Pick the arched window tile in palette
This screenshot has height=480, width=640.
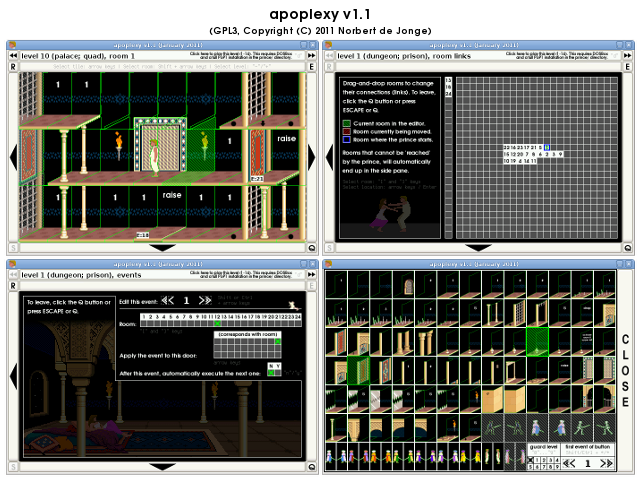403,284
